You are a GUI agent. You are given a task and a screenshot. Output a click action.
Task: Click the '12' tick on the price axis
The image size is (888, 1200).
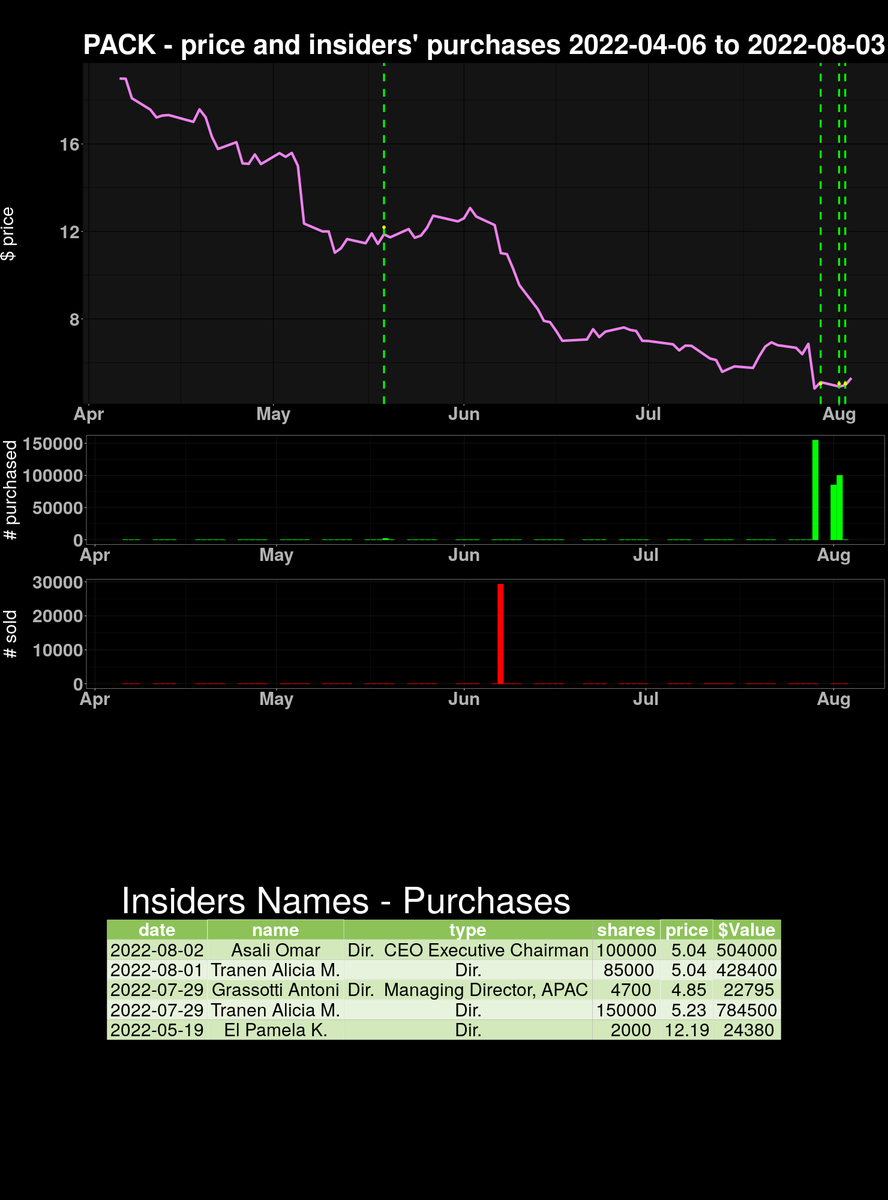pos(69,232)
